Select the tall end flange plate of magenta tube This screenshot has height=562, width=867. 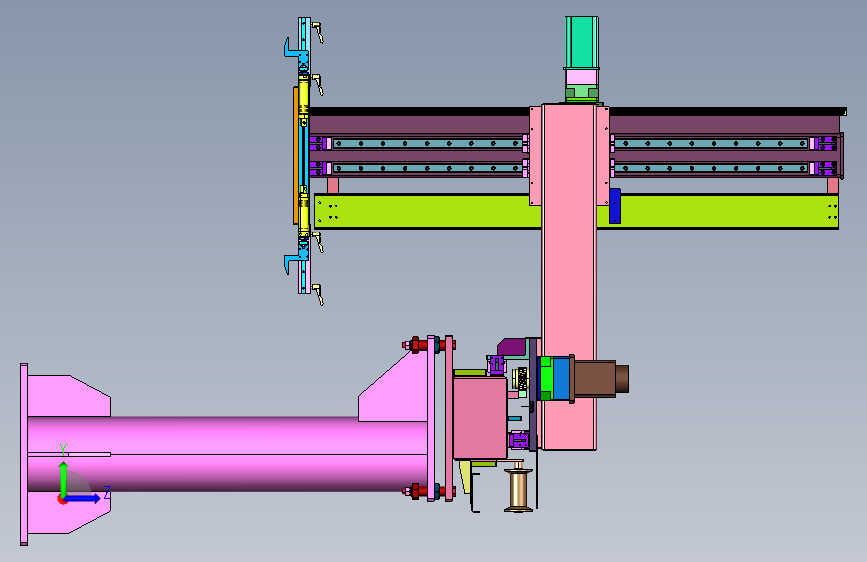pyautogui.click(x=24, y=454)
